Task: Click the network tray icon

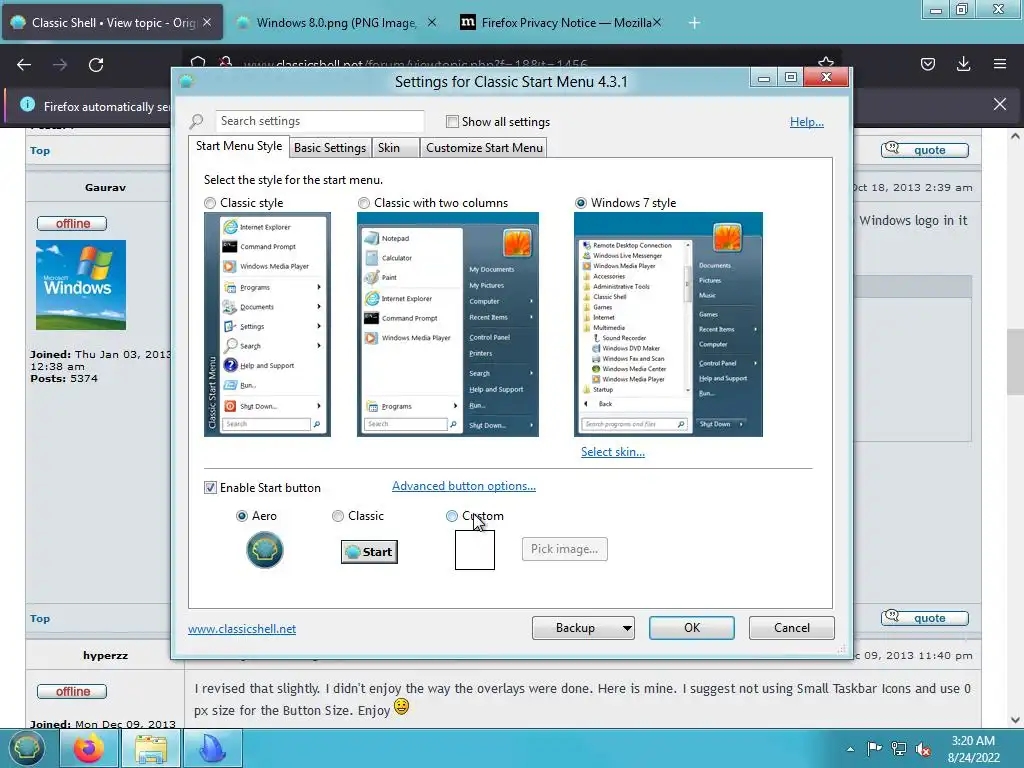Action: point(899,748)
